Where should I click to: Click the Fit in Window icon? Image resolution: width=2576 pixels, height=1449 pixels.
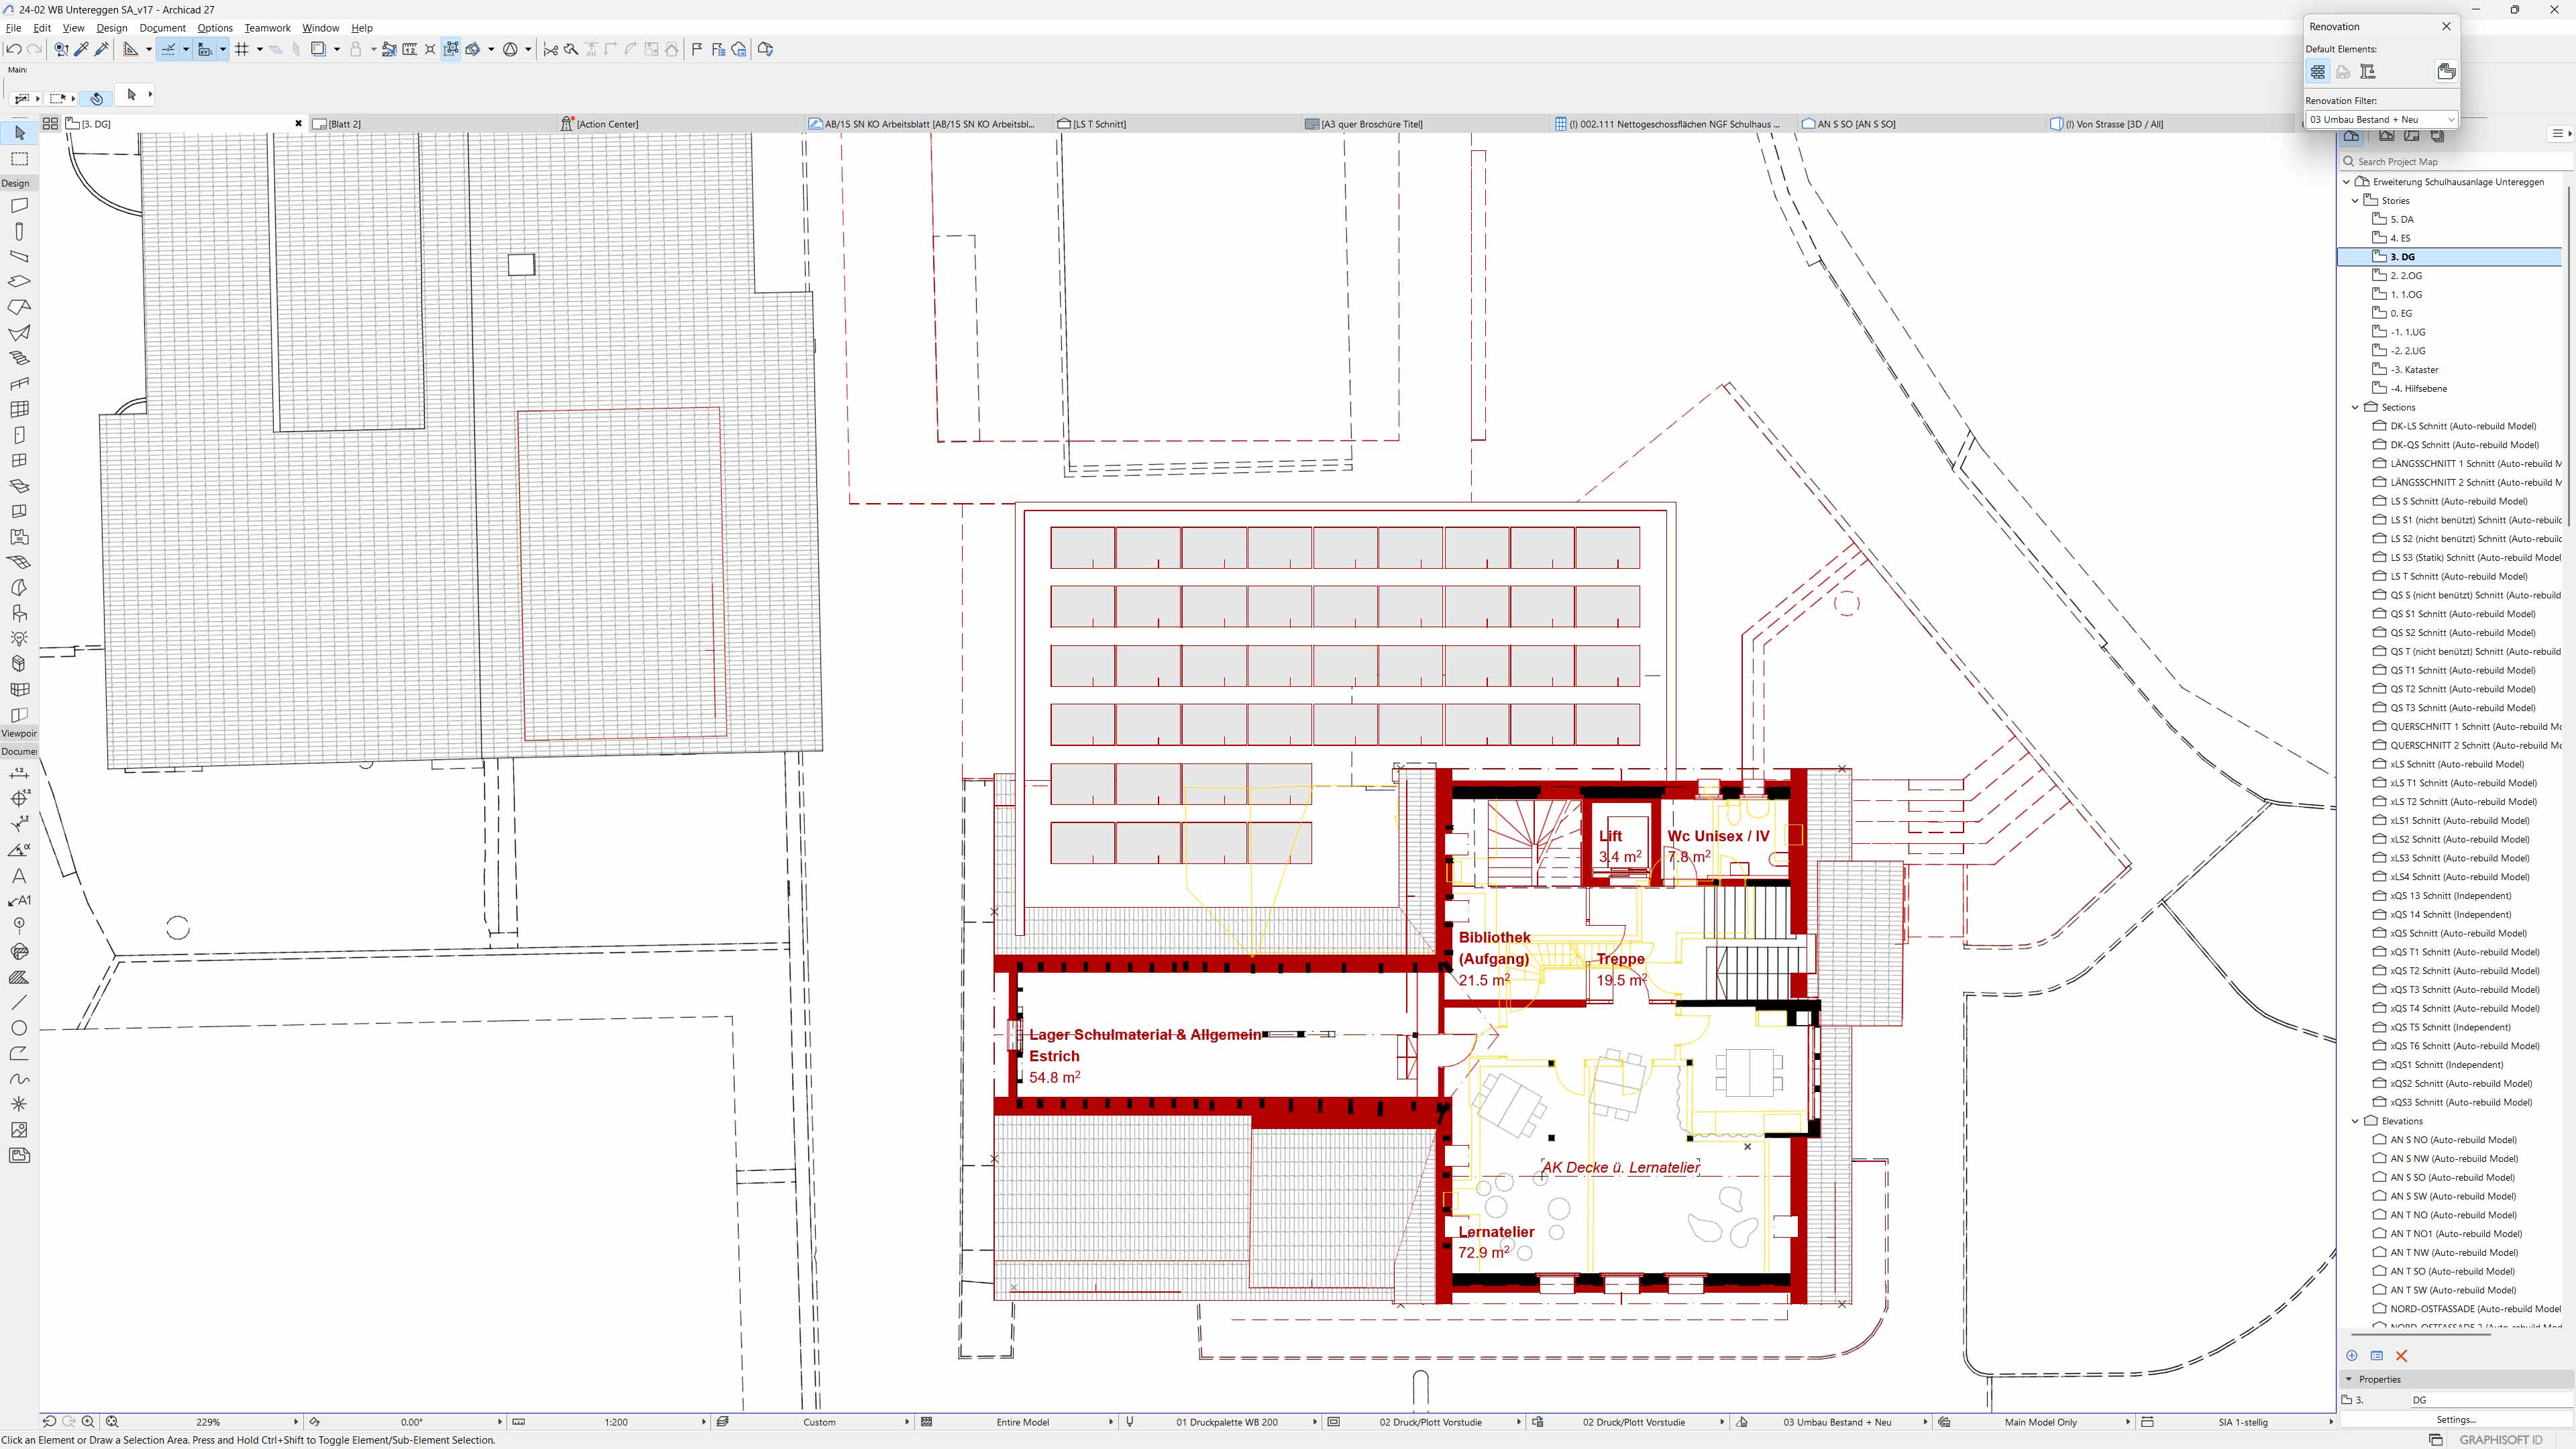coord(112,1421)
